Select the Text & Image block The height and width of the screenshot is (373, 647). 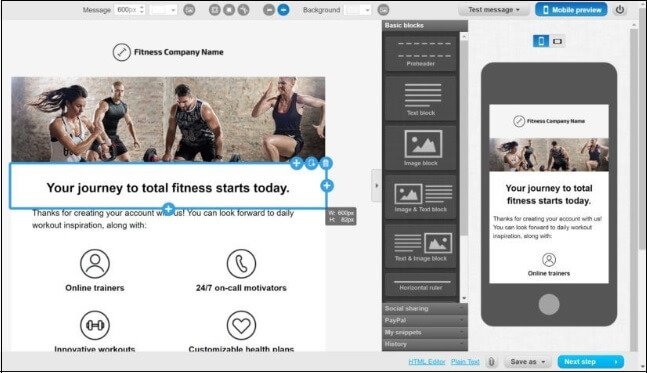(x=421, y=246)
